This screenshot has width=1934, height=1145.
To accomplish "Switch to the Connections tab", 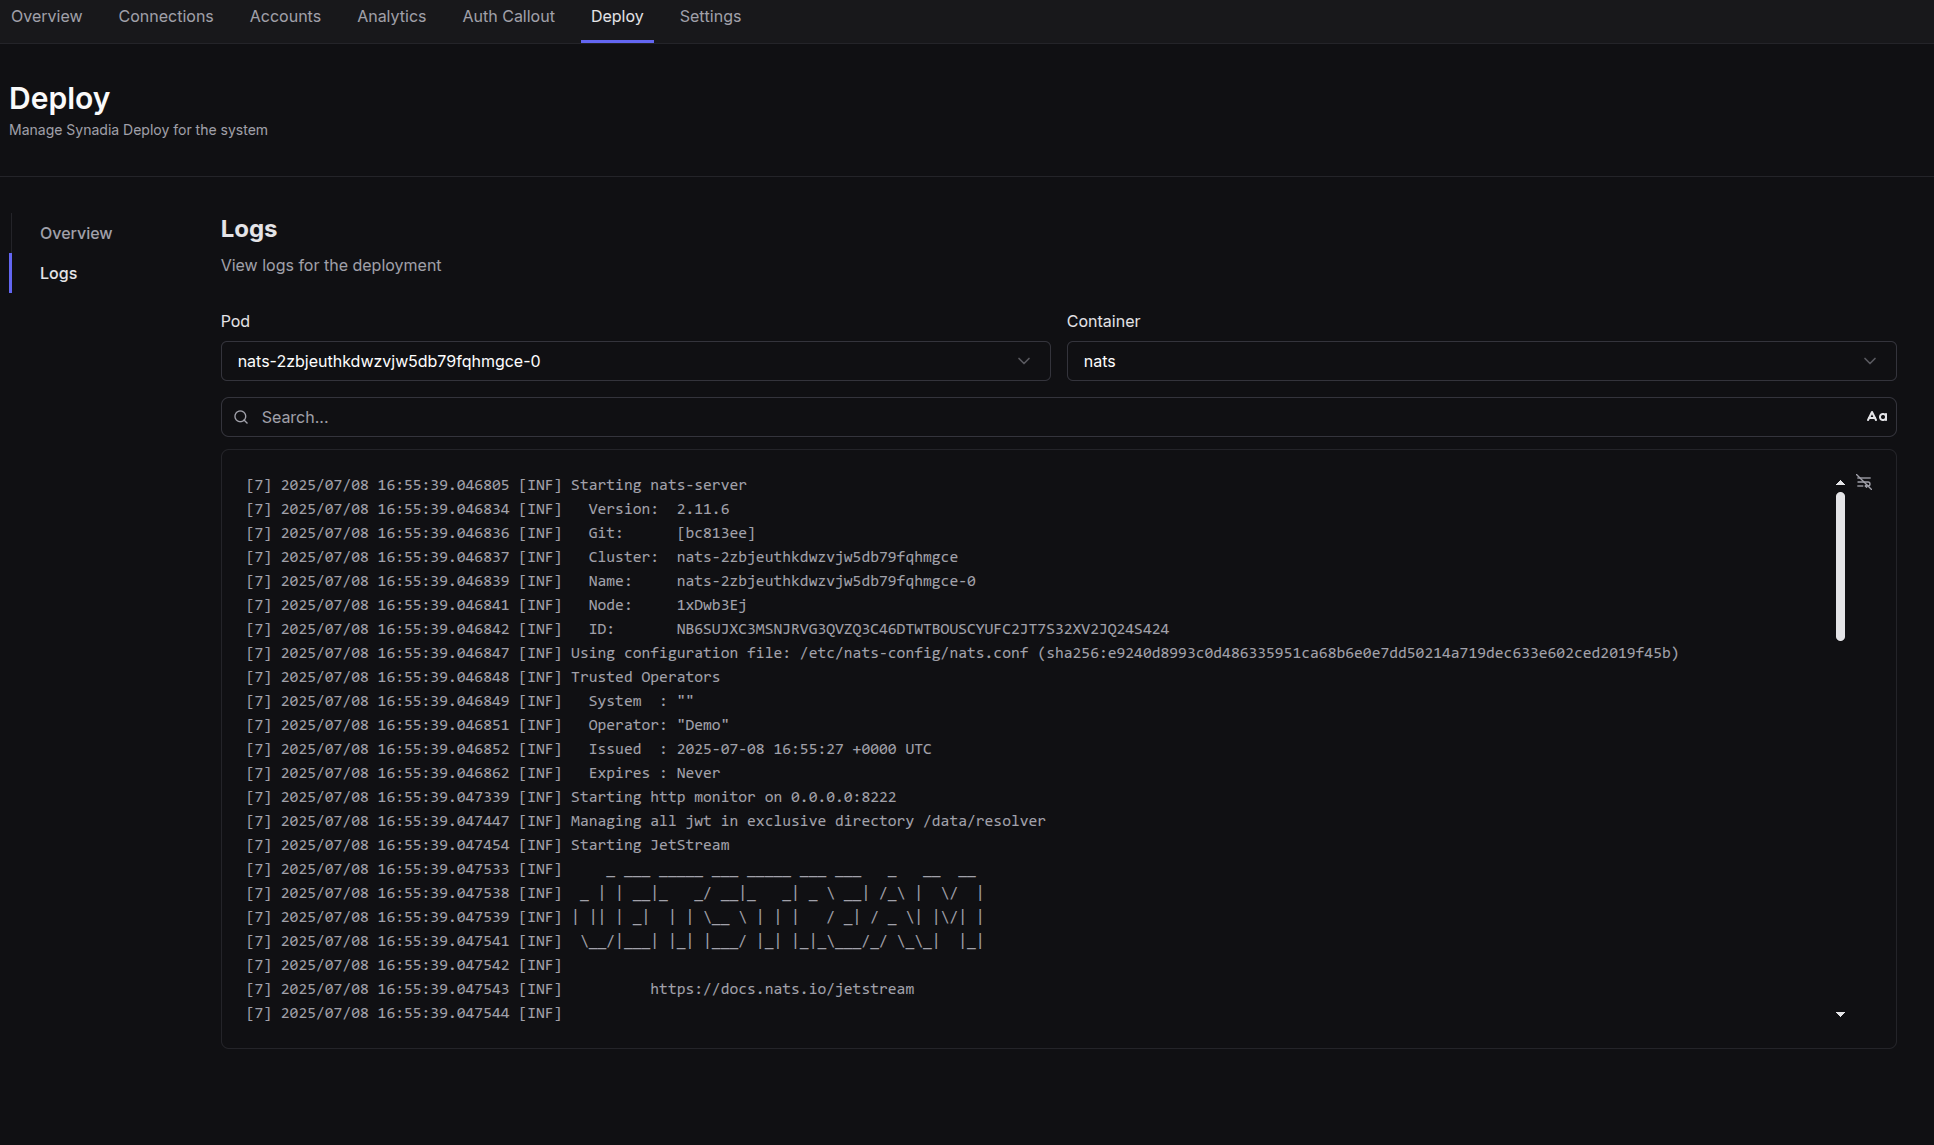I will 166,17.
